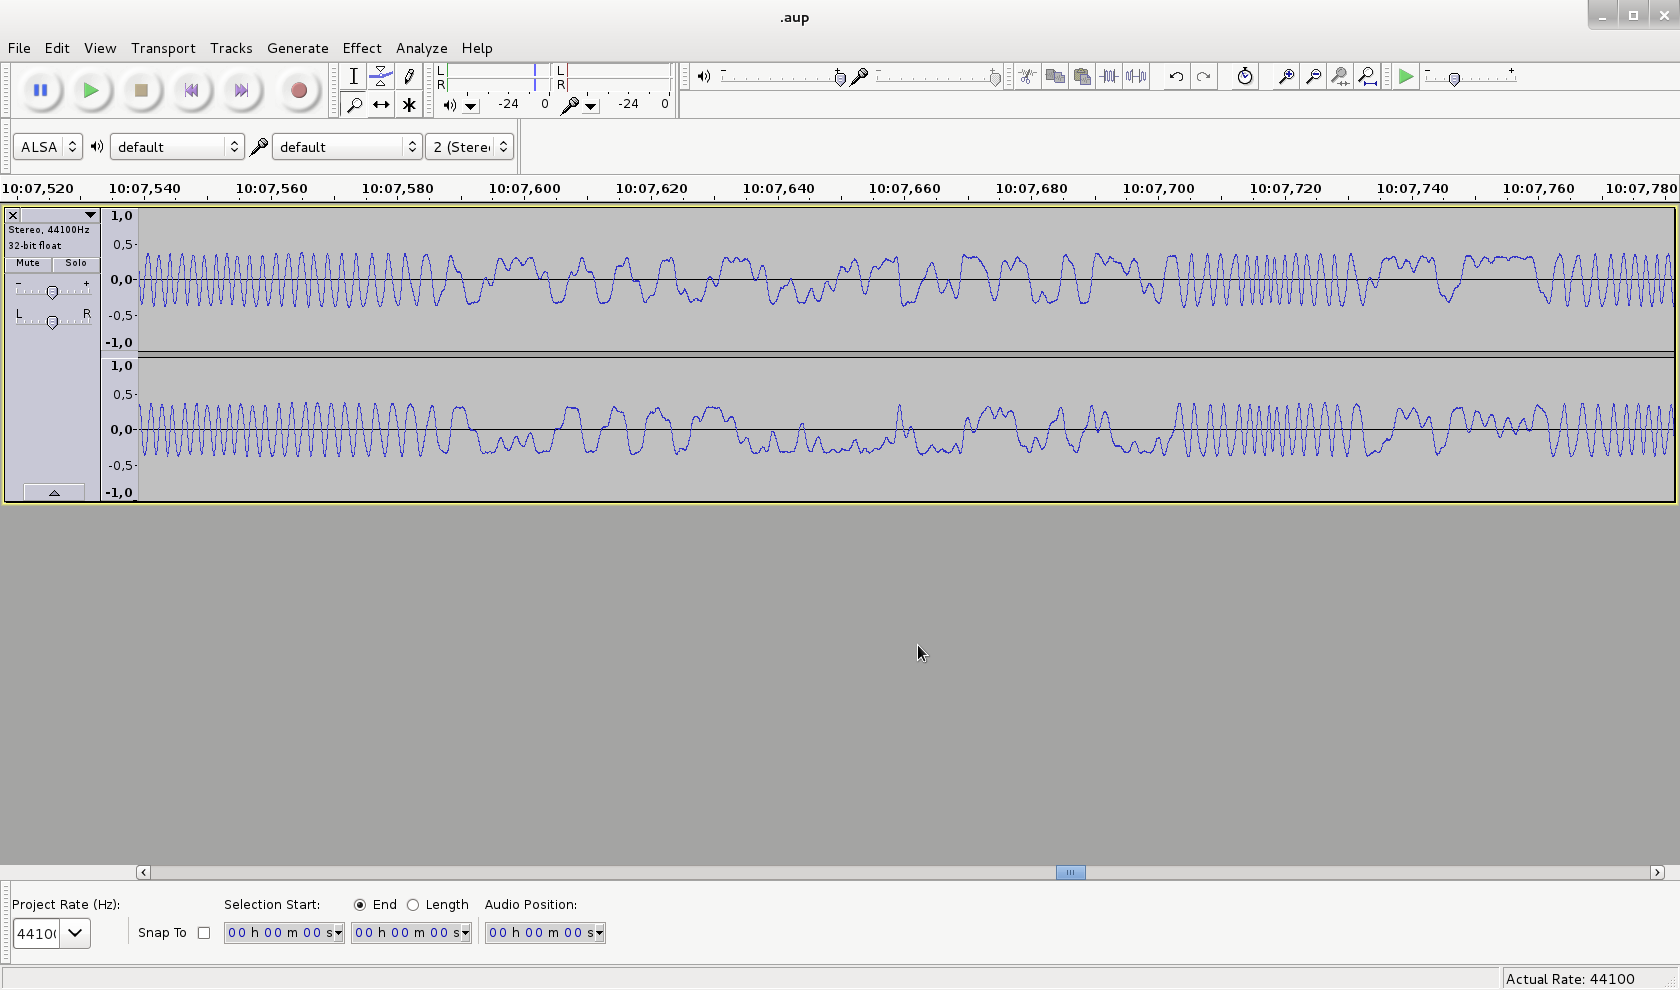
Task: Open the Edit menu
Action: tap(57, 48)
